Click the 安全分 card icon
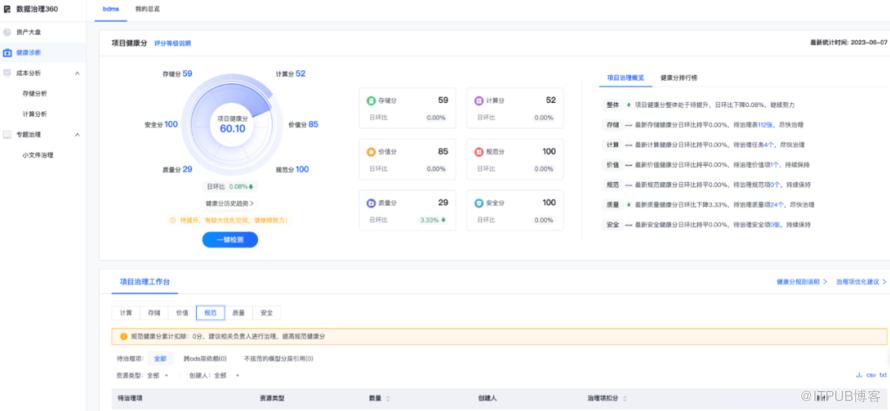The height and width of the screenshot is (411, 890). click(479, 203)
